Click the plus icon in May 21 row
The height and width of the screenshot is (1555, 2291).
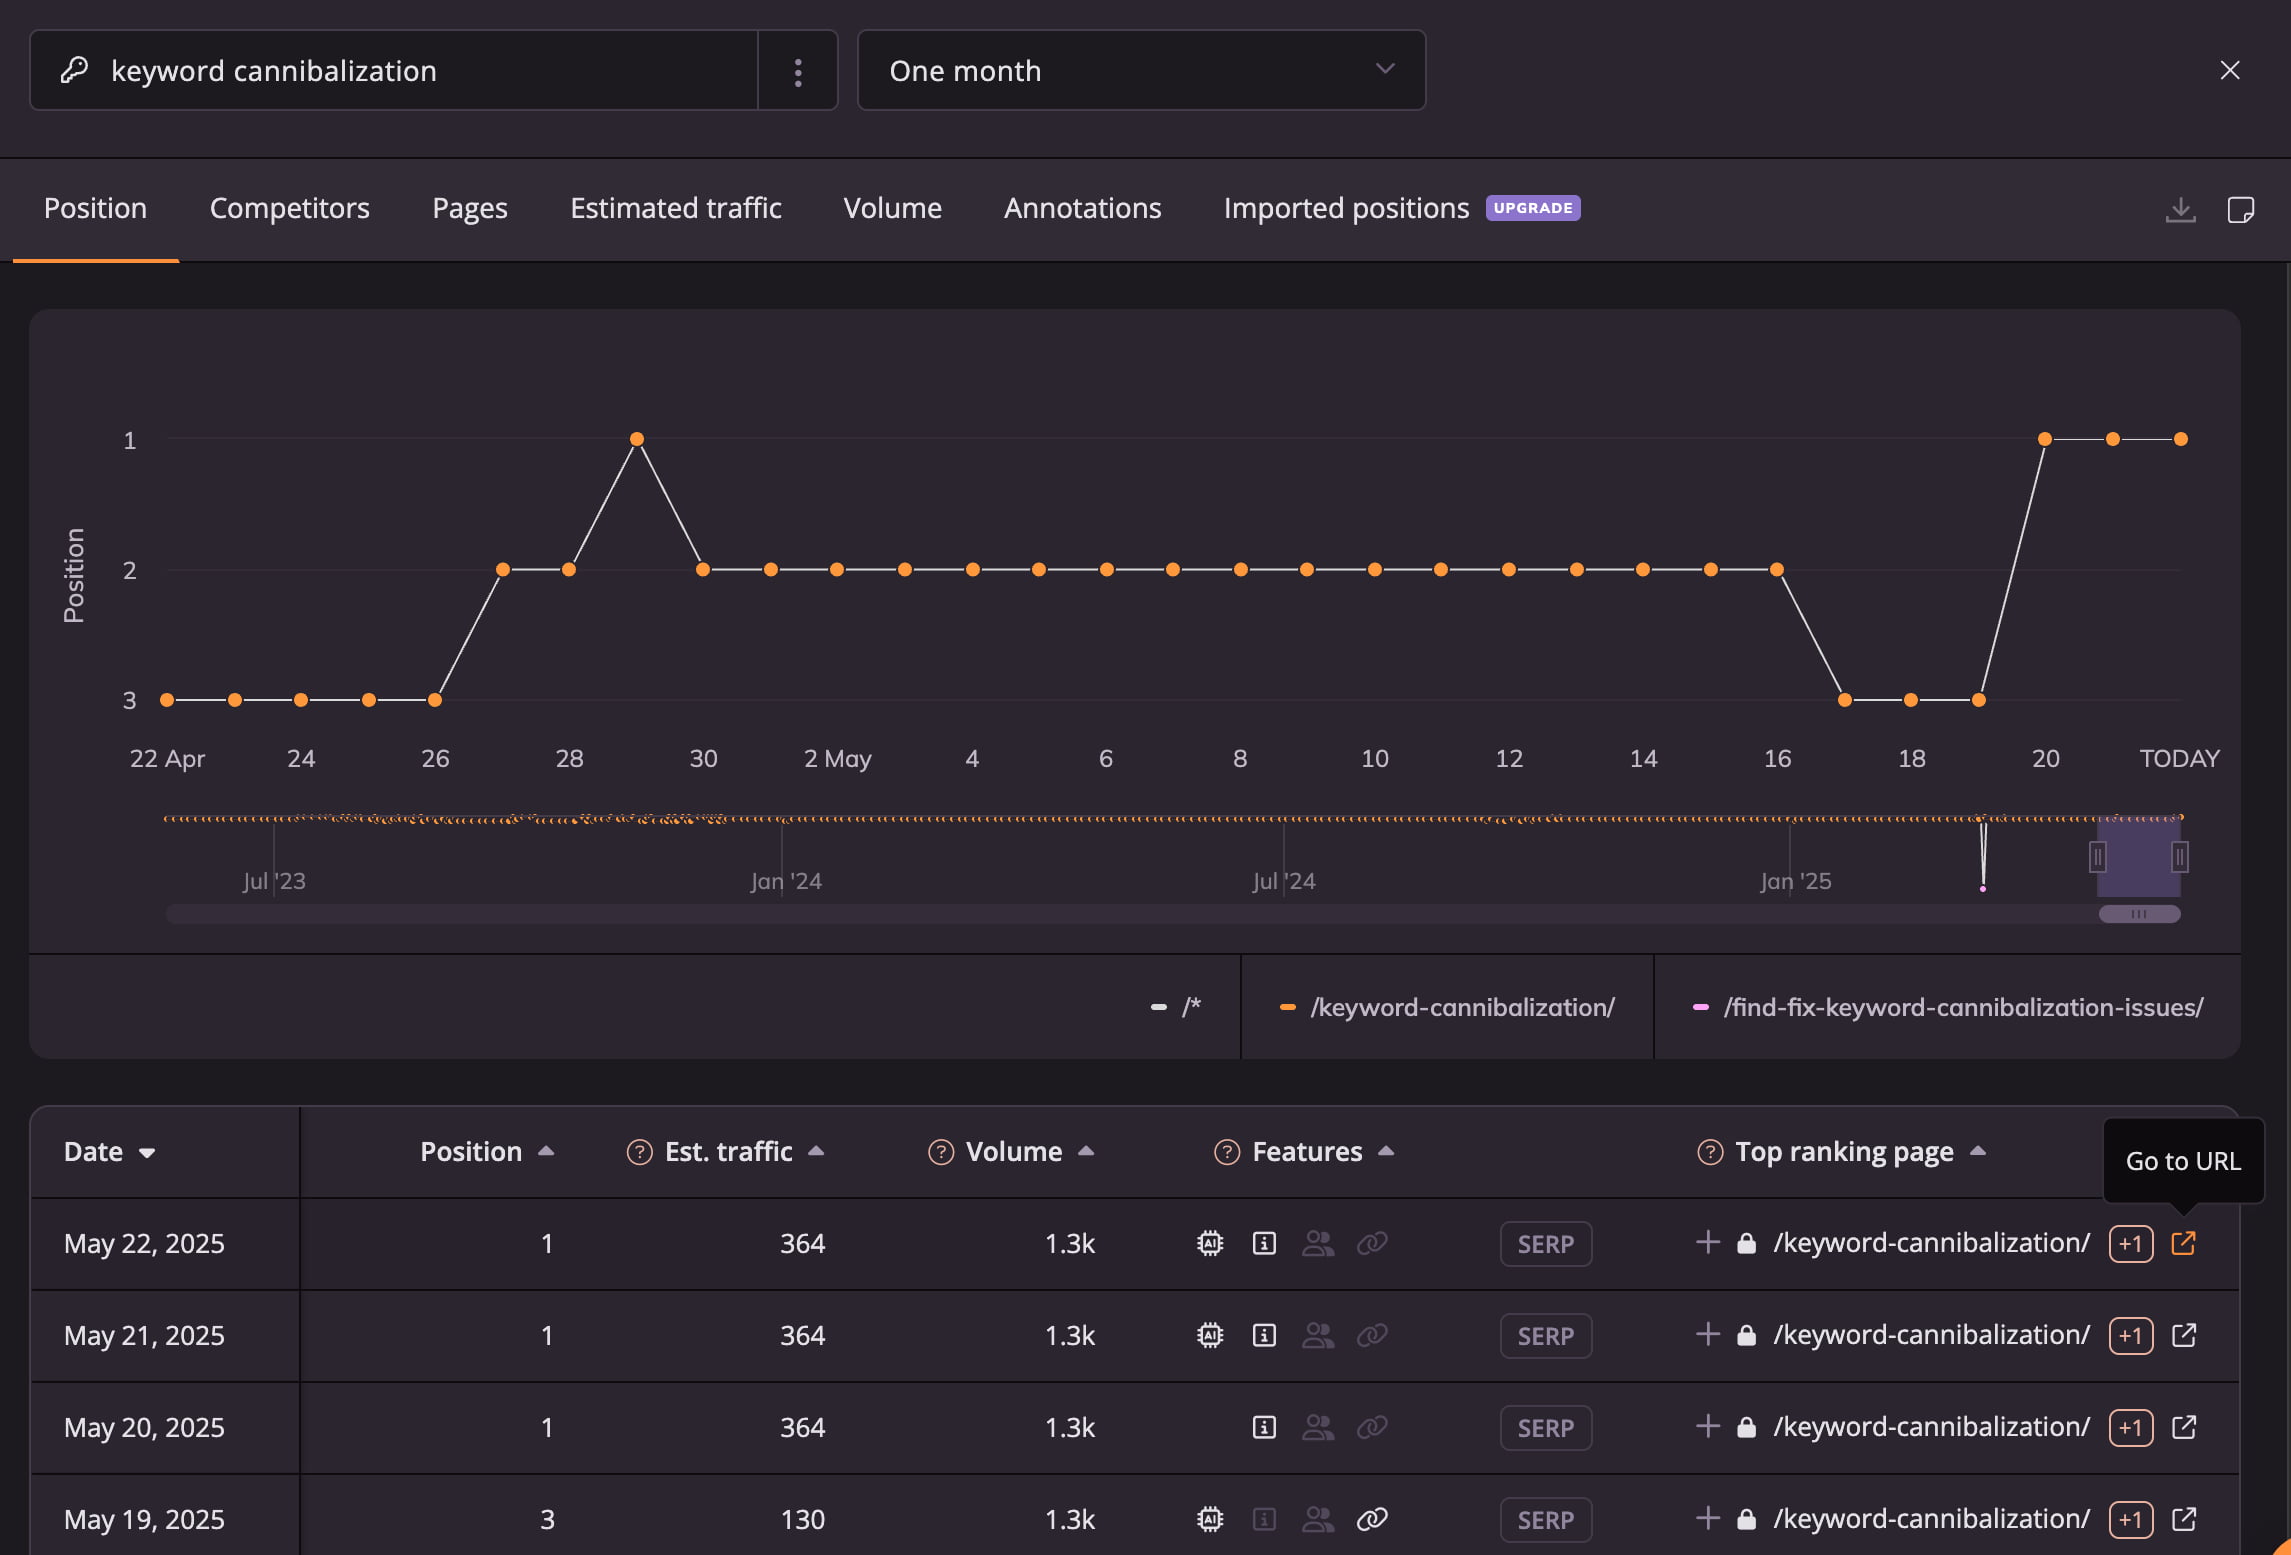(1708, 1335)
